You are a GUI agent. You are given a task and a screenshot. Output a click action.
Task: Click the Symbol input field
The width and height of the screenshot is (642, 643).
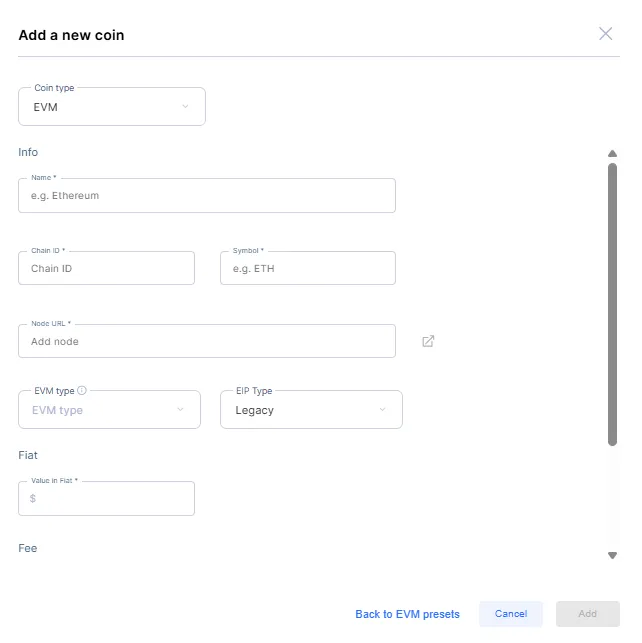point(307,268)
